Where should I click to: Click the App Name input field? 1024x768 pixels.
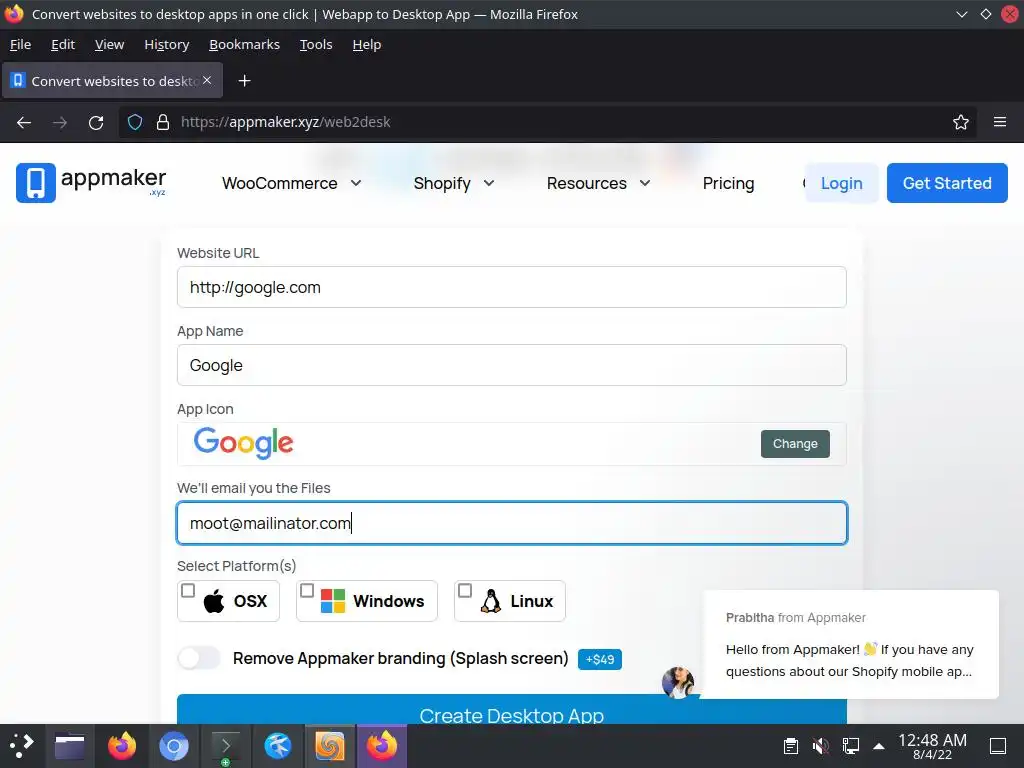511,365
